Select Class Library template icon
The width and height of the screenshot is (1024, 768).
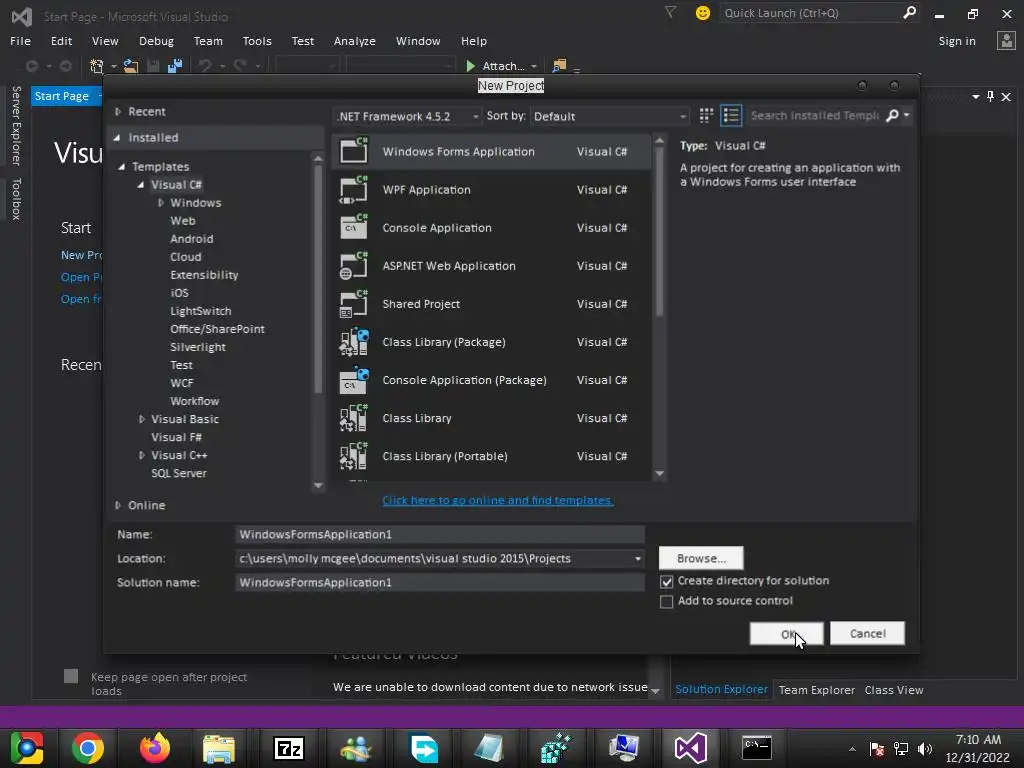point(354,418)
